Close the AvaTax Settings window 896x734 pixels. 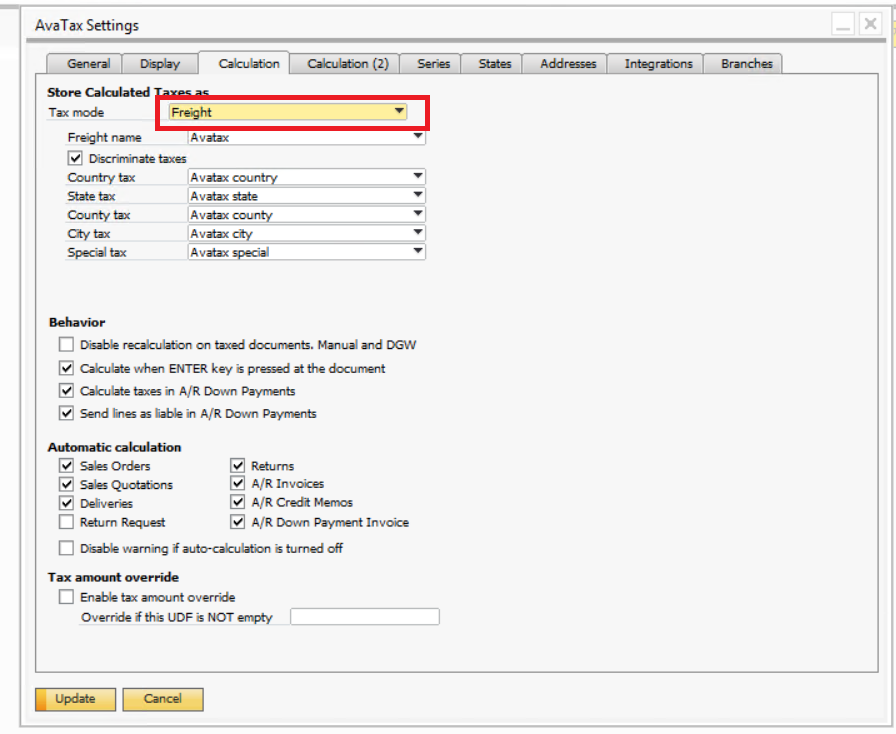tap(871, 24)
